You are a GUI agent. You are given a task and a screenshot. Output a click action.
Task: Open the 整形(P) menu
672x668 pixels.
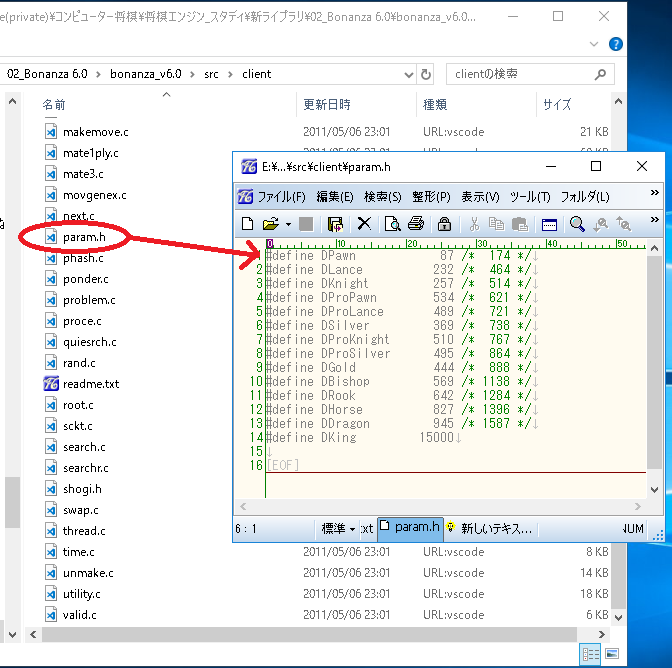click(431, 197)
